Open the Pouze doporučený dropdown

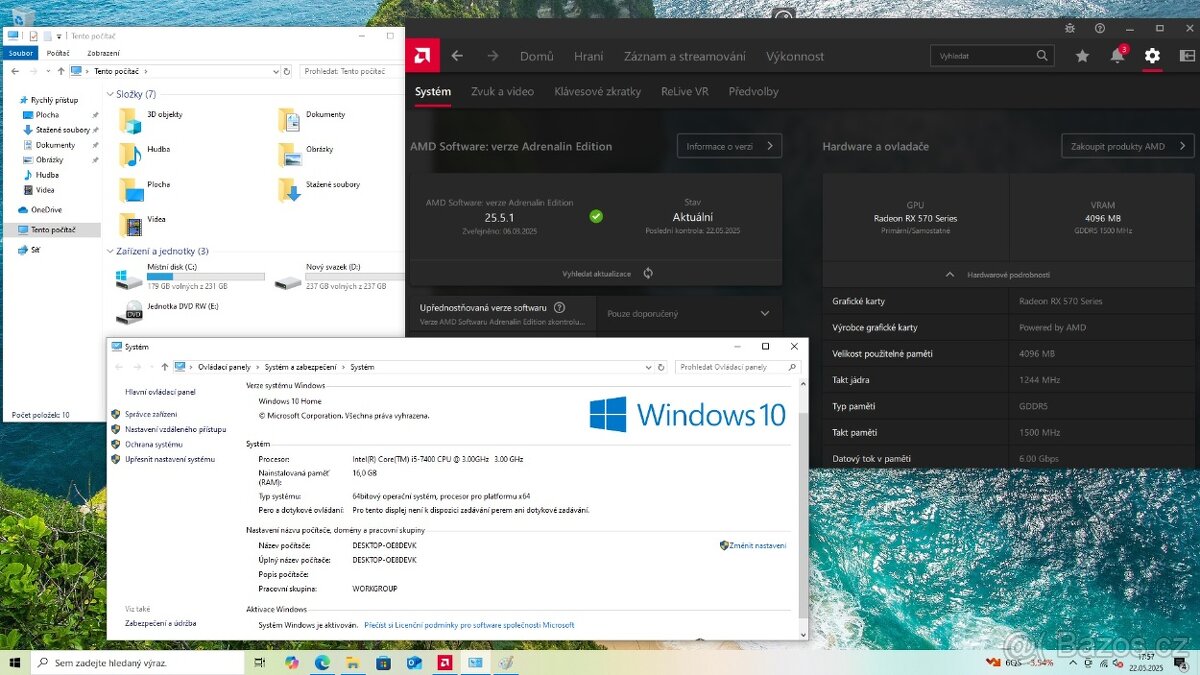click(690, 314)
